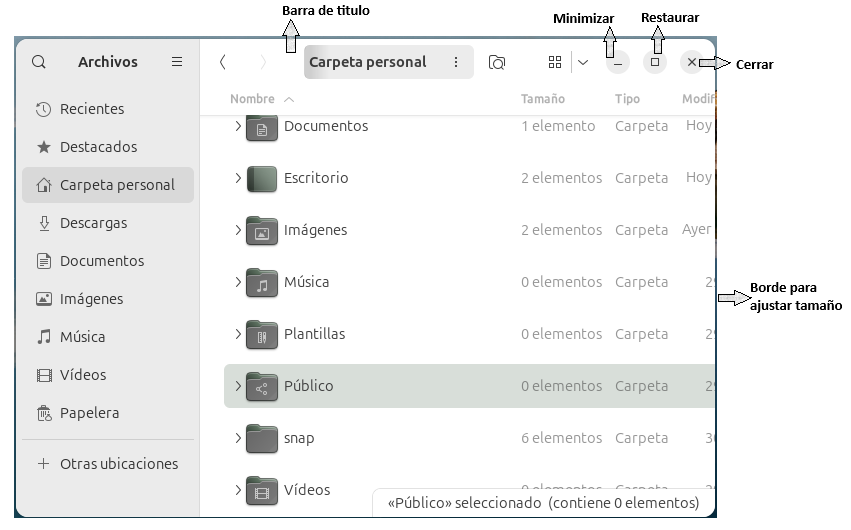Open Recientes in the sidebar
Viewport: 851px width, 530px height.
coord(91,109)
